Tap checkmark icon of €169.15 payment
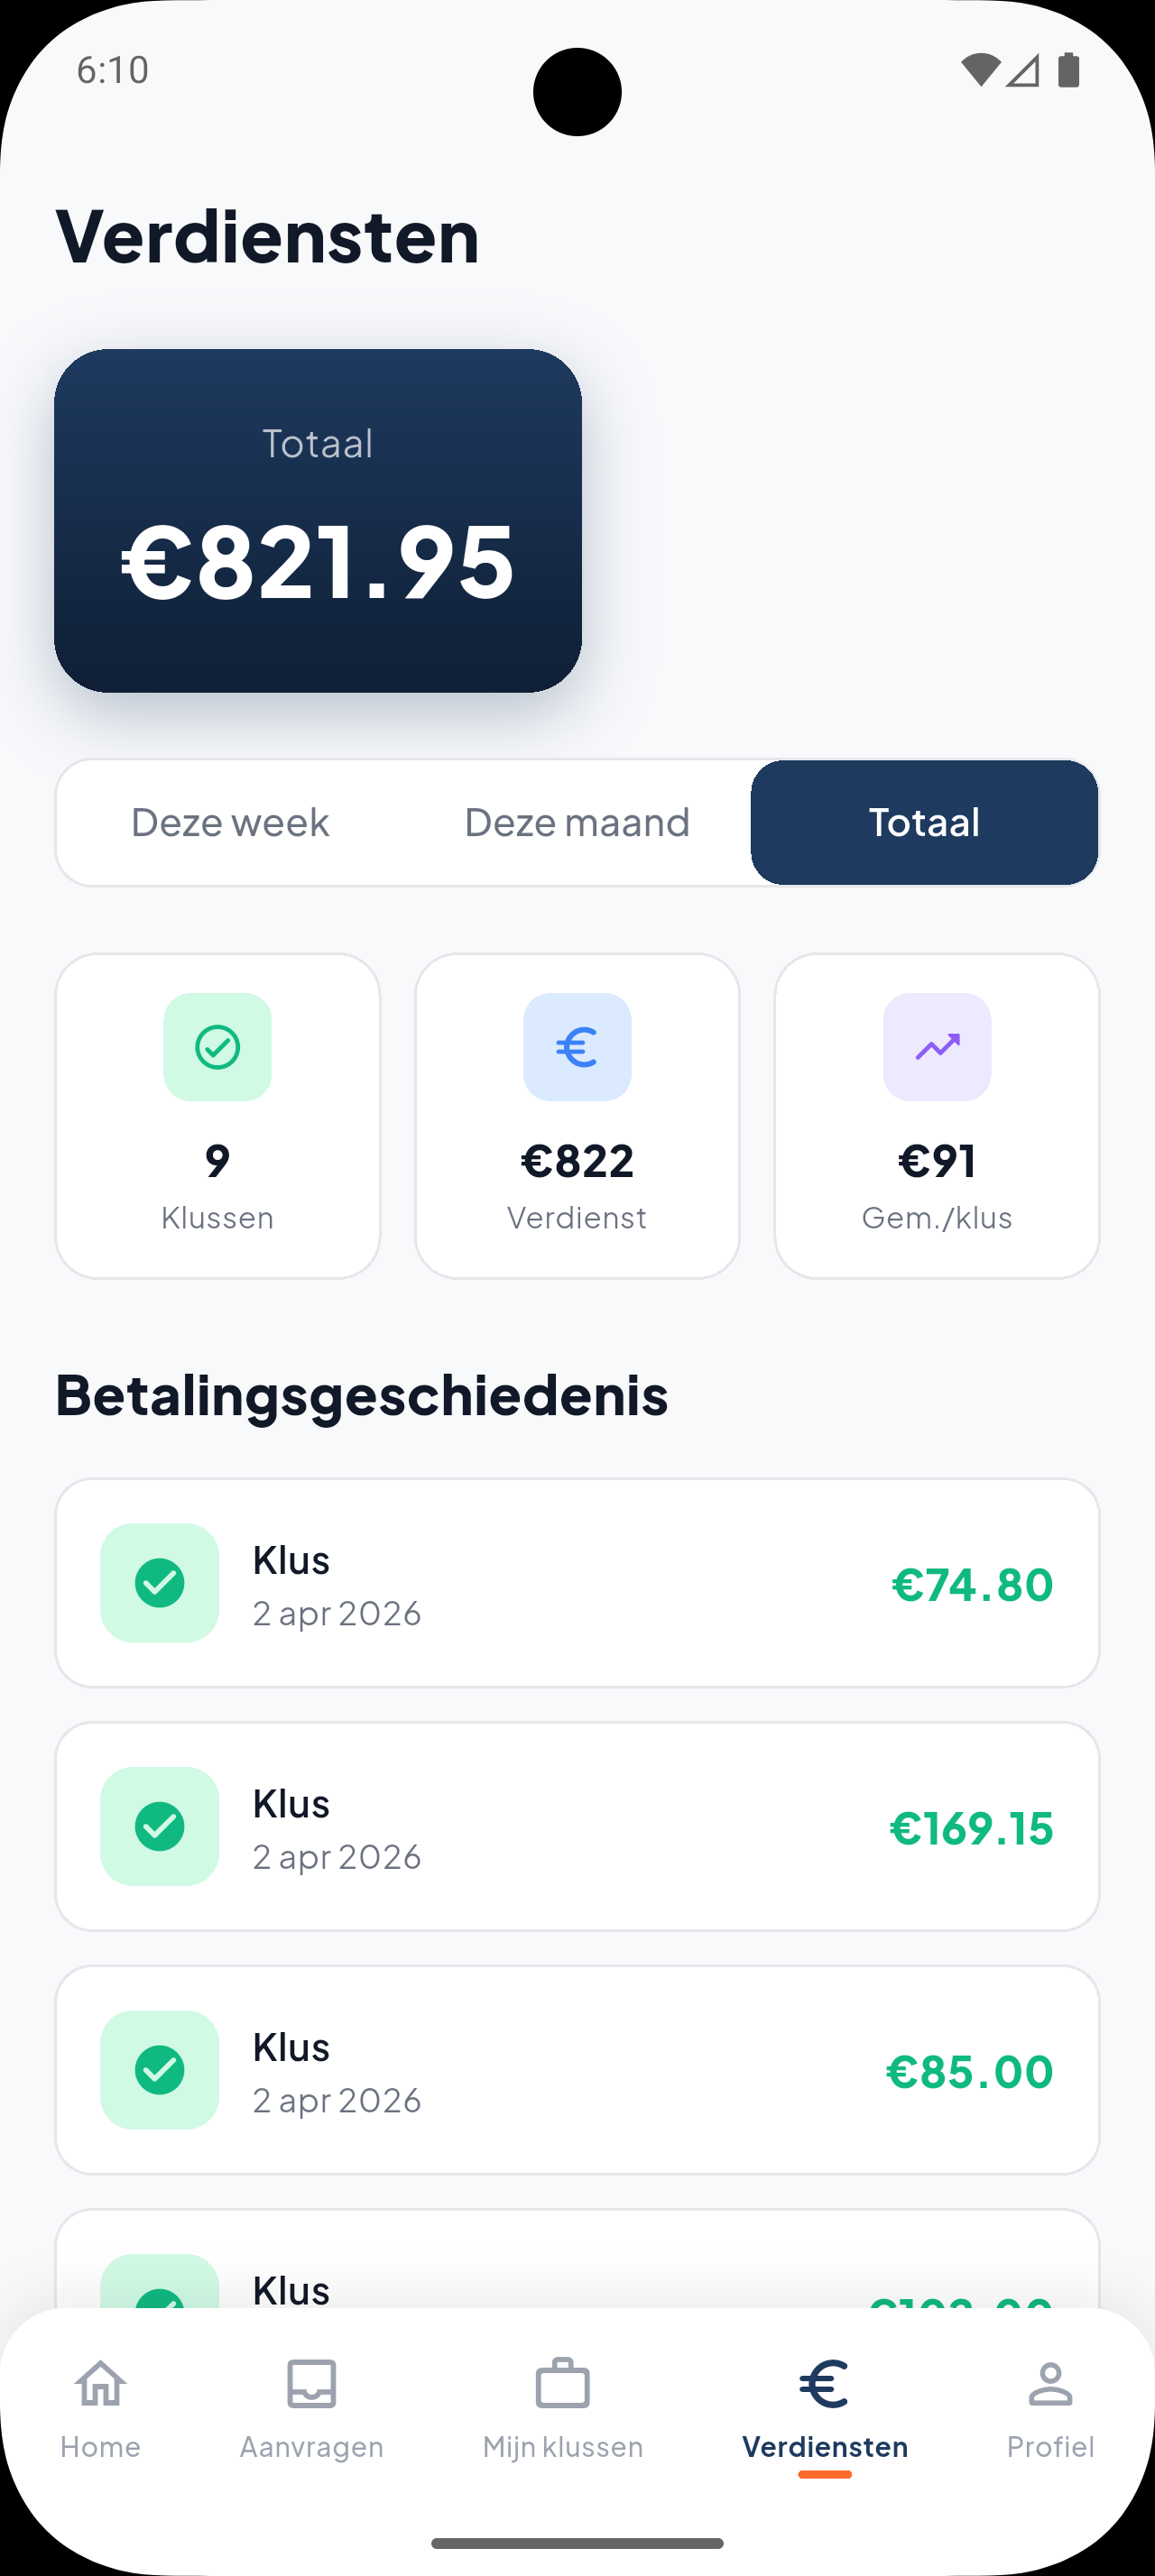 pyautogui.click(x=159, y=1826)
